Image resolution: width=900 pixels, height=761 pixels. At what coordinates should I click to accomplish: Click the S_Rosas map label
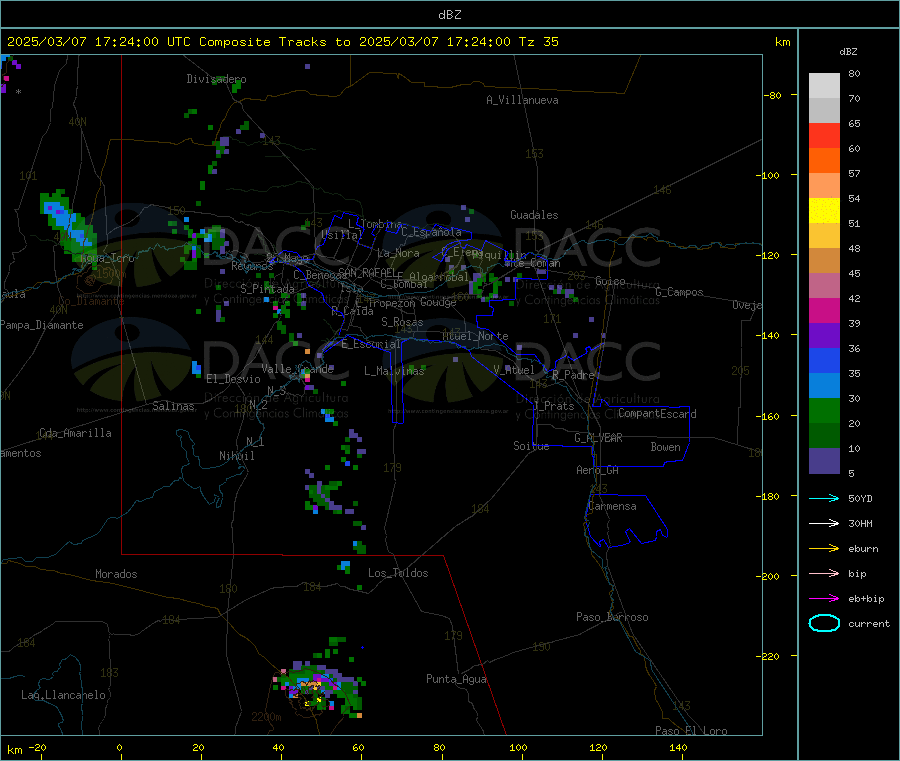point(402,322)
